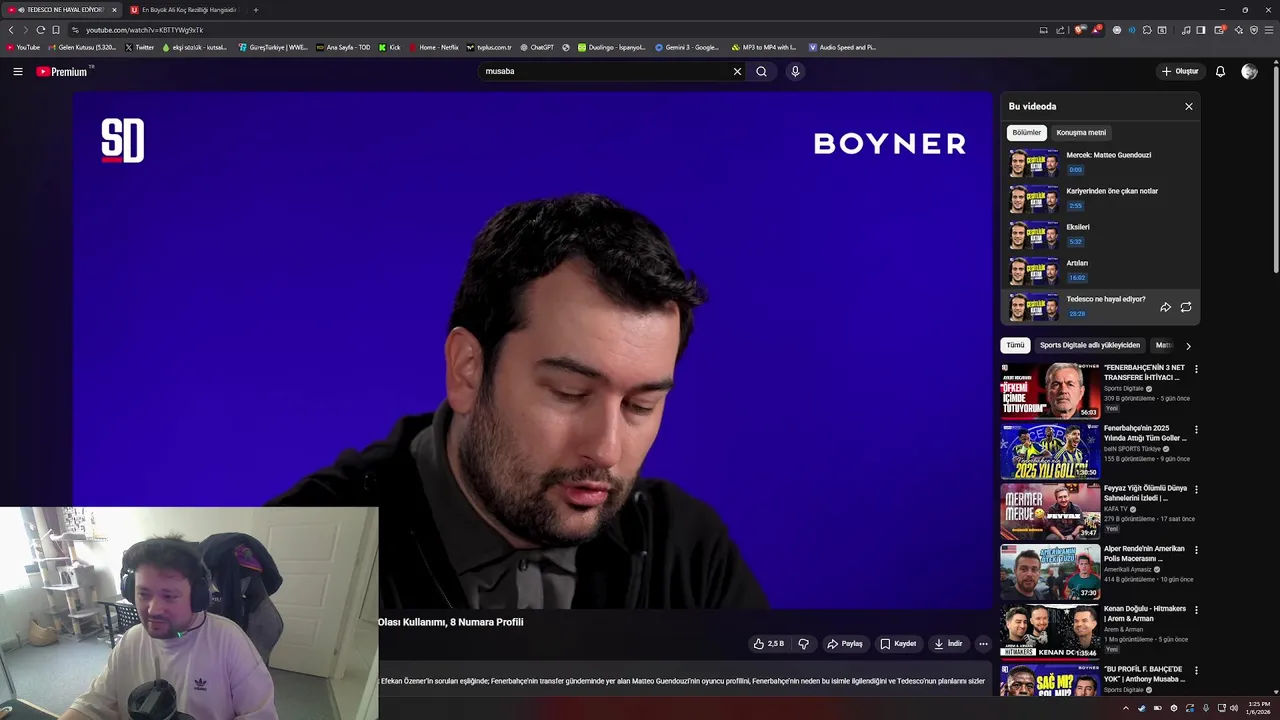This screenshot has width=1280, height=720.
Task: Open options for 'FENERBAHÇE'NİN 3 NET TRANSFERE' video
Action: 1196,369
